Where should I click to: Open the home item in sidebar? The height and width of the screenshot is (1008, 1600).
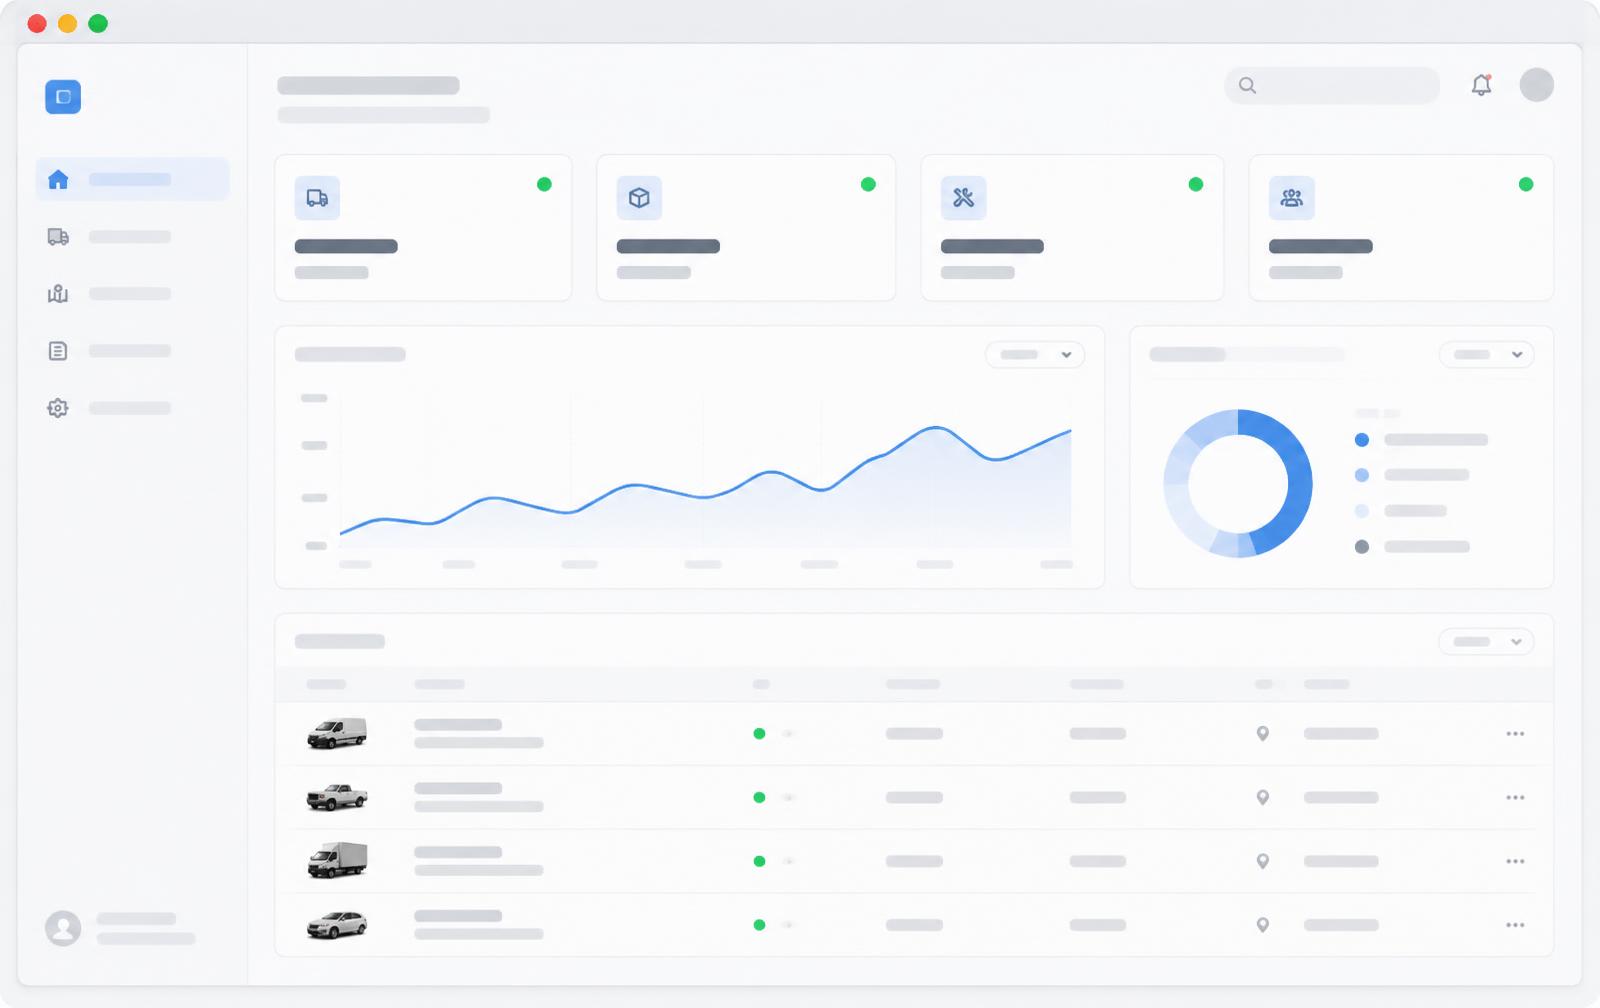pos(132,179)
